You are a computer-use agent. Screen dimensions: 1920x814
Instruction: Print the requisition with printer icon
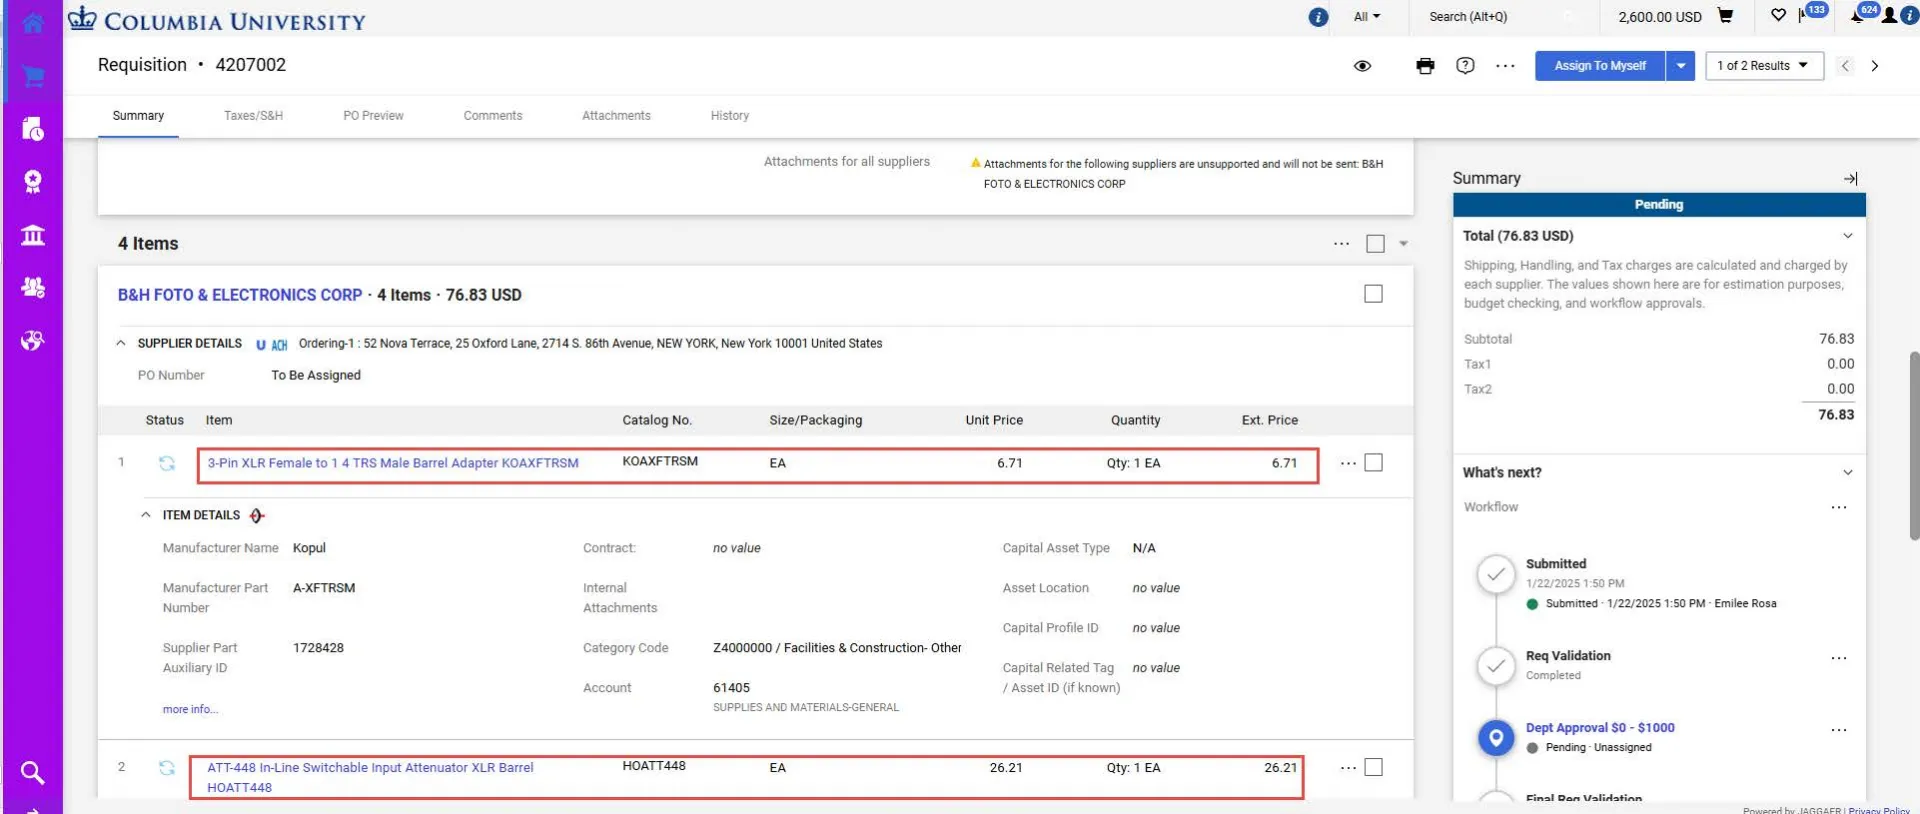click(x=1425, y=66)
